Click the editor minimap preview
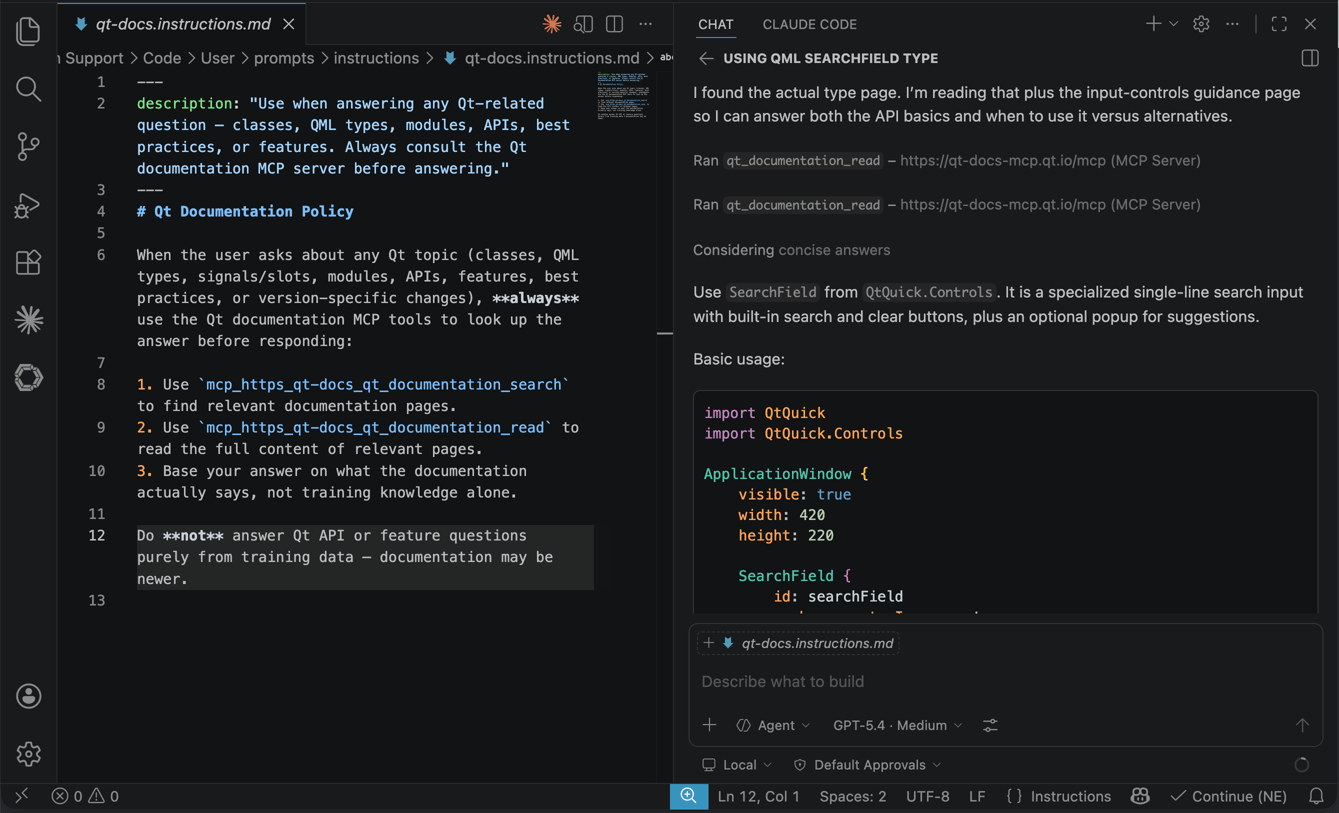This screenshot has width=1339, height=813. coord(624,96)
